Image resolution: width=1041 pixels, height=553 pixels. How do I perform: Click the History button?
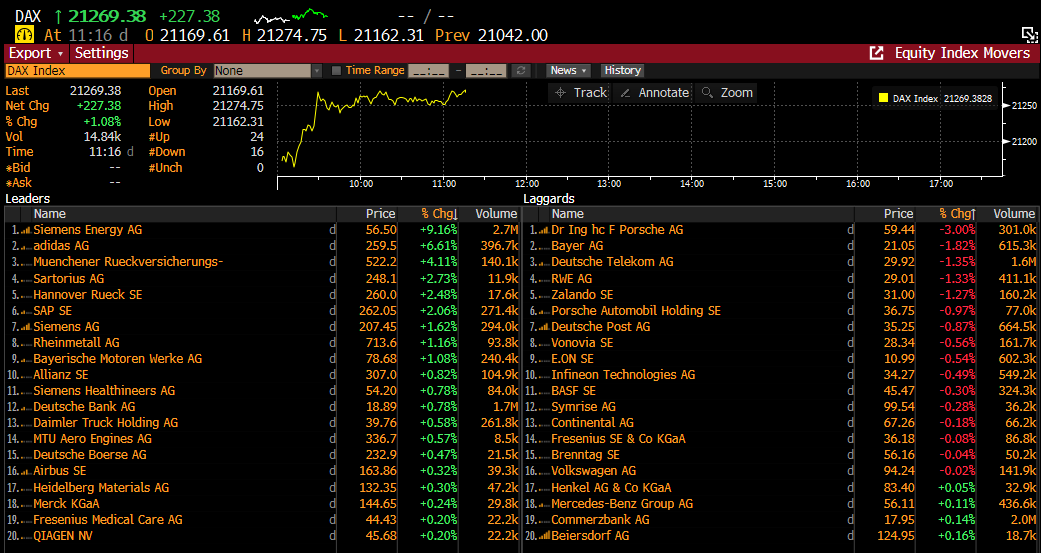(622, 71)
